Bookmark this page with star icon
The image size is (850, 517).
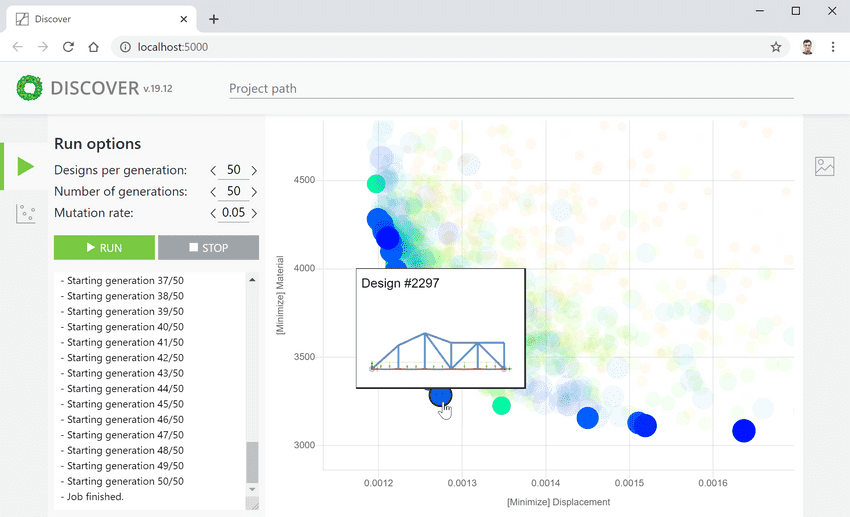[x=776, y=47]
